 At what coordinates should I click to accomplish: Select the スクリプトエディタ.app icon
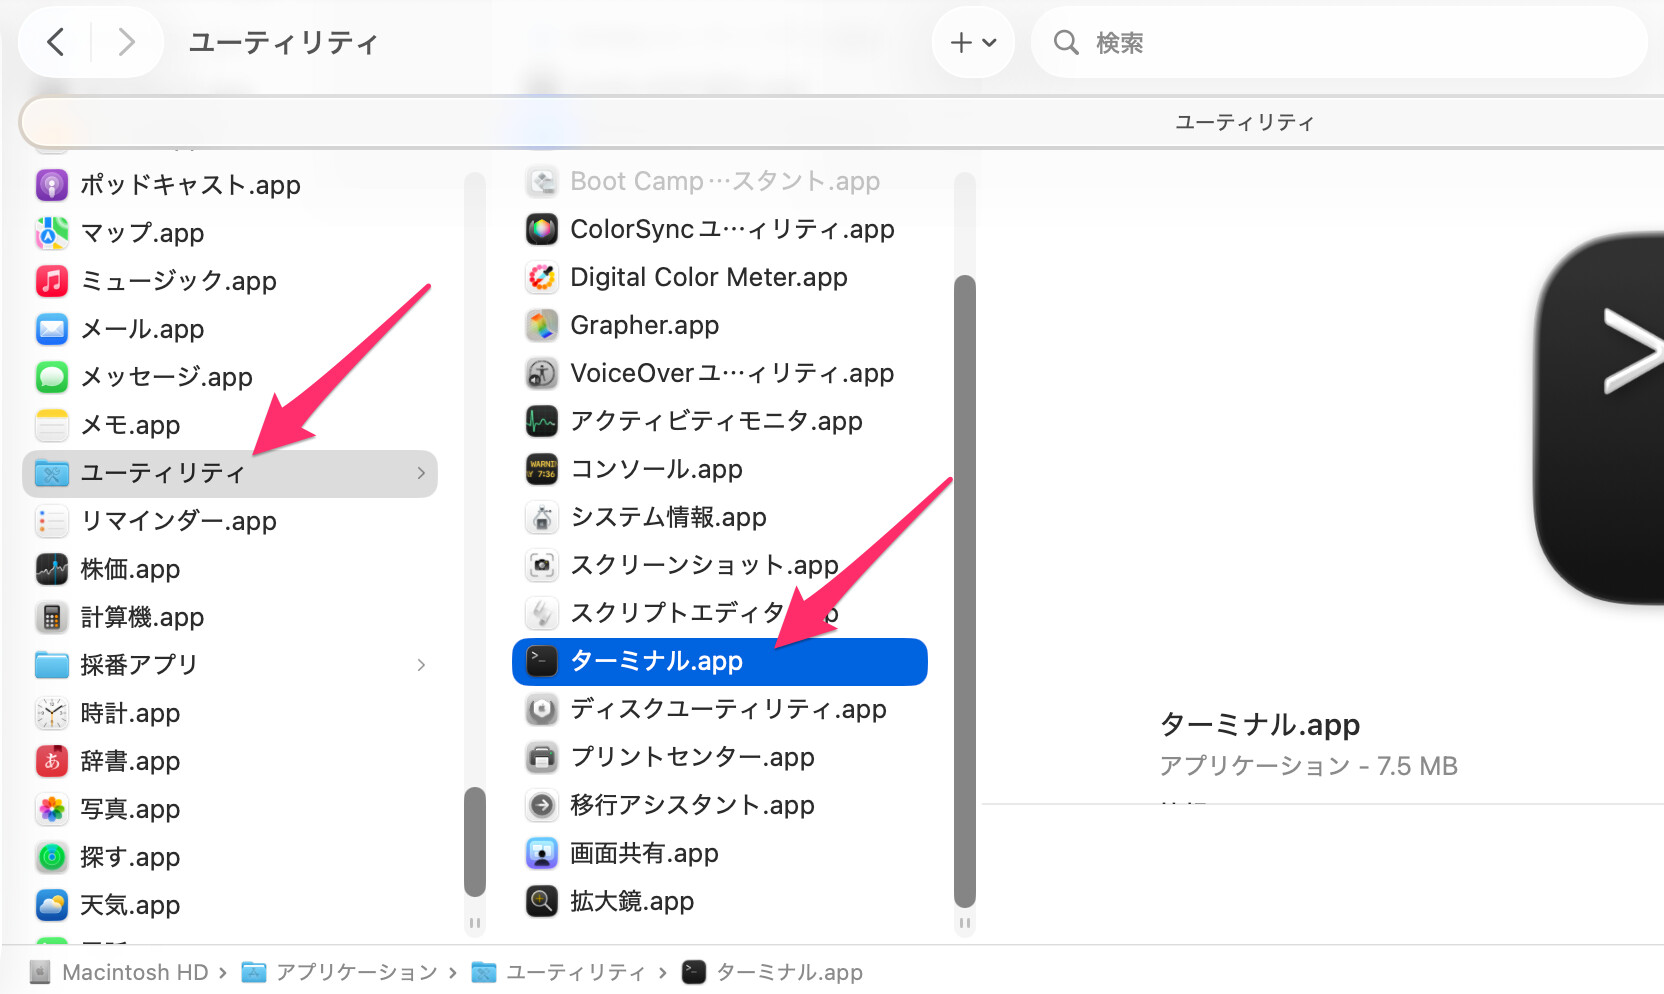(542, 613)
